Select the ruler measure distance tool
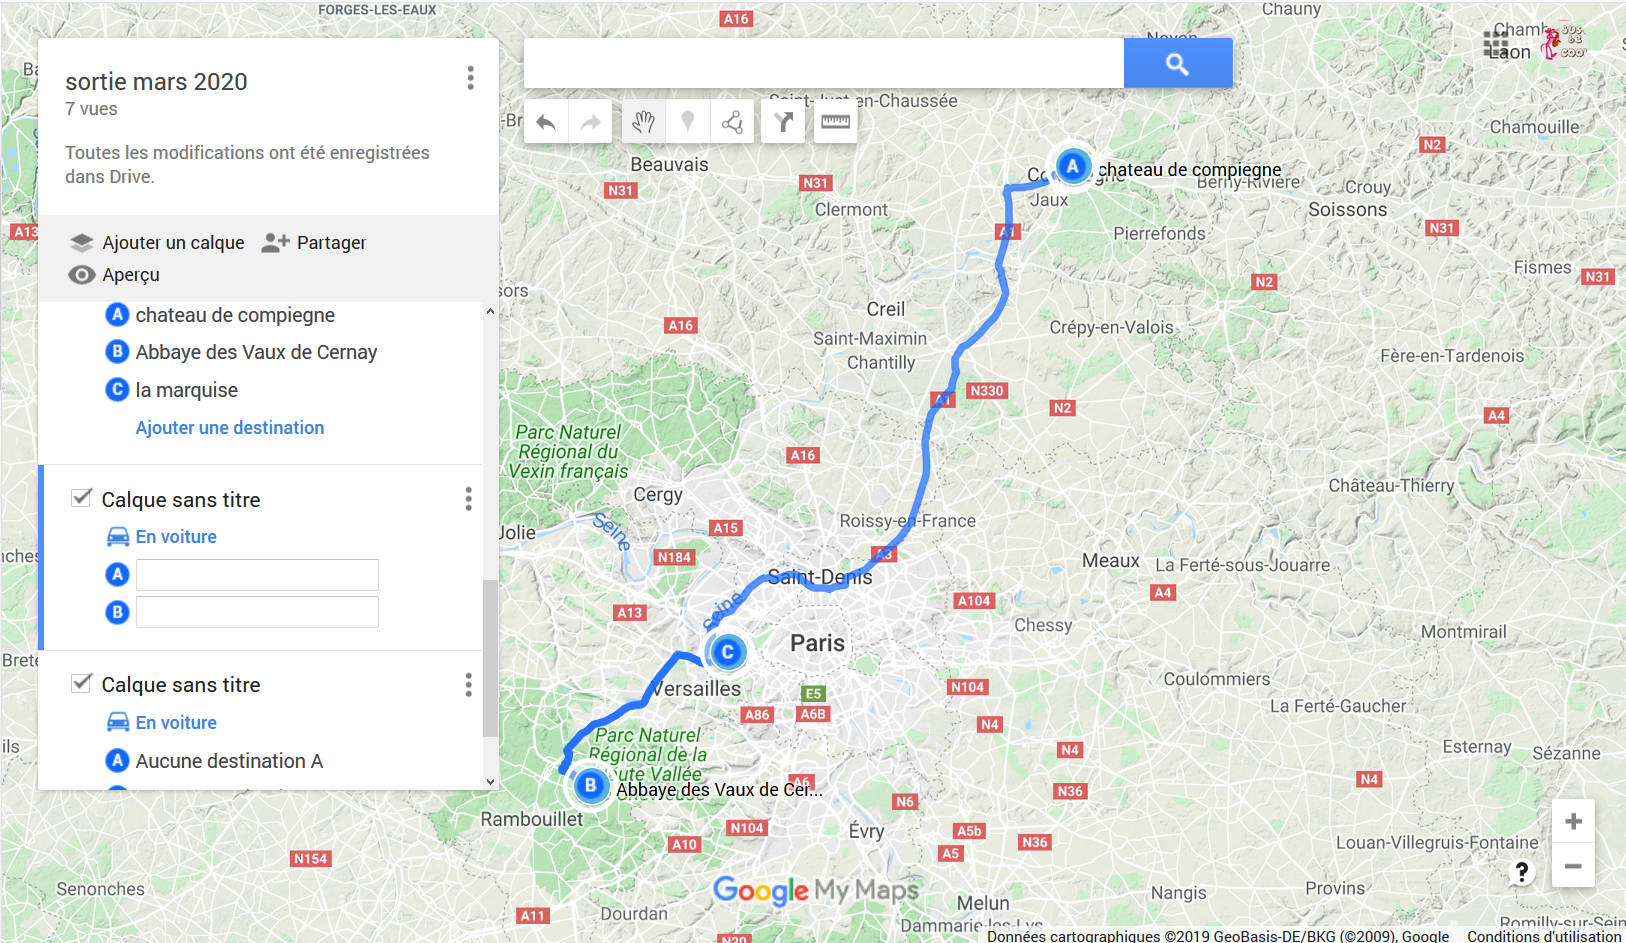 (835, 122)
